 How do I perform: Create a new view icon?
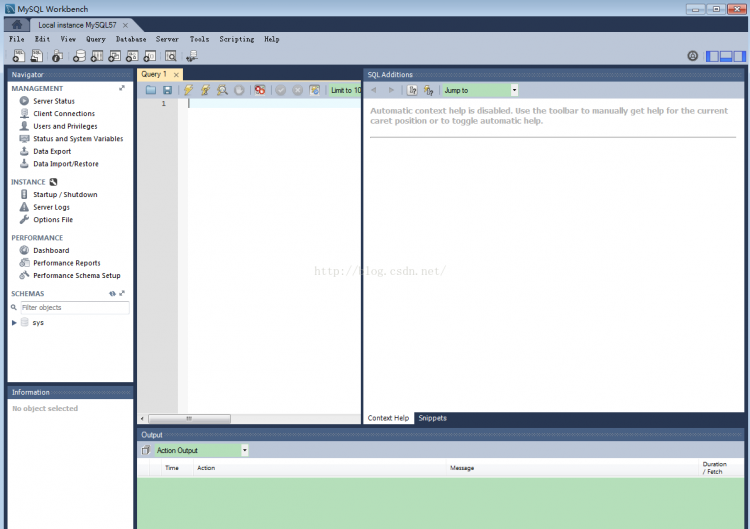click(114, 56)
